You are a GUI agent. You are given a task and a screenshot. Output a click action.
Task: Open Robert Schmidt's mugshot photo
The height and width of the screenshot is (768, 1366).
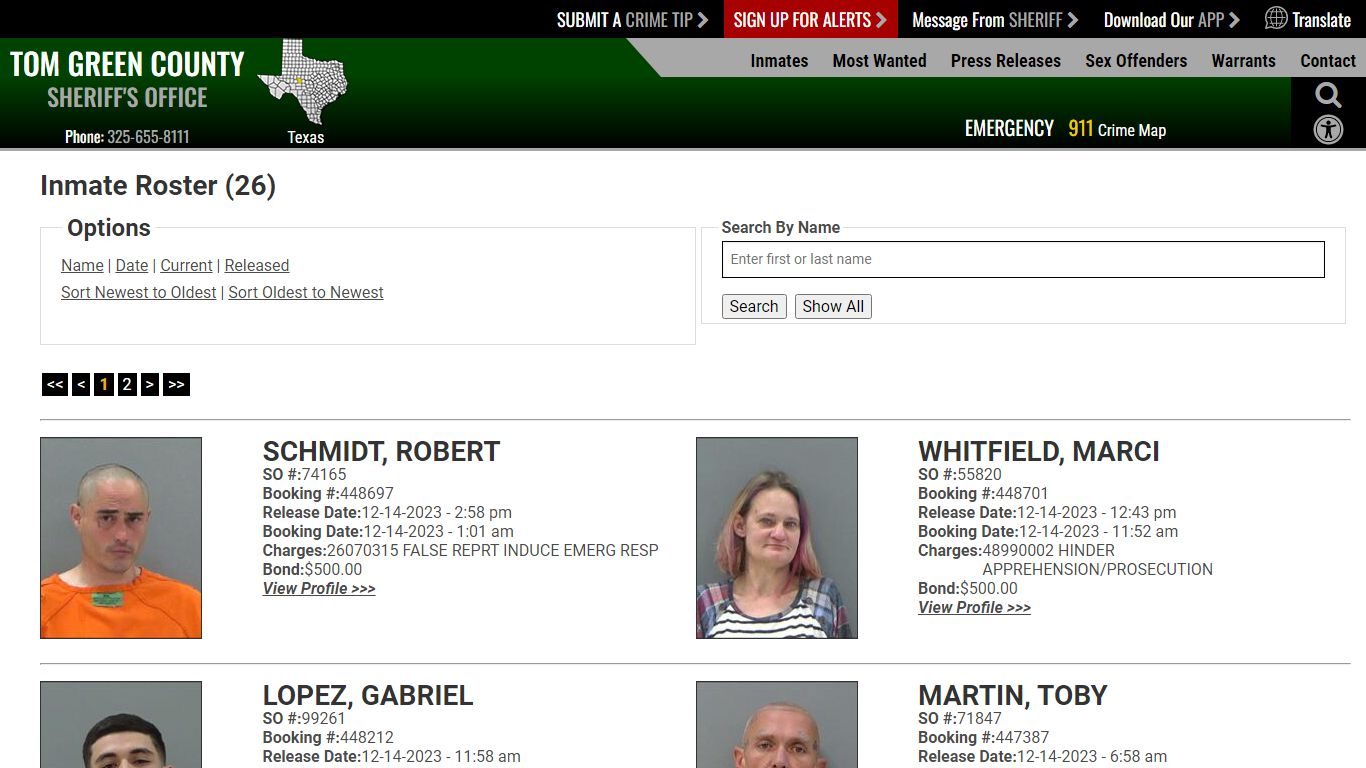[x=121, y=538]
